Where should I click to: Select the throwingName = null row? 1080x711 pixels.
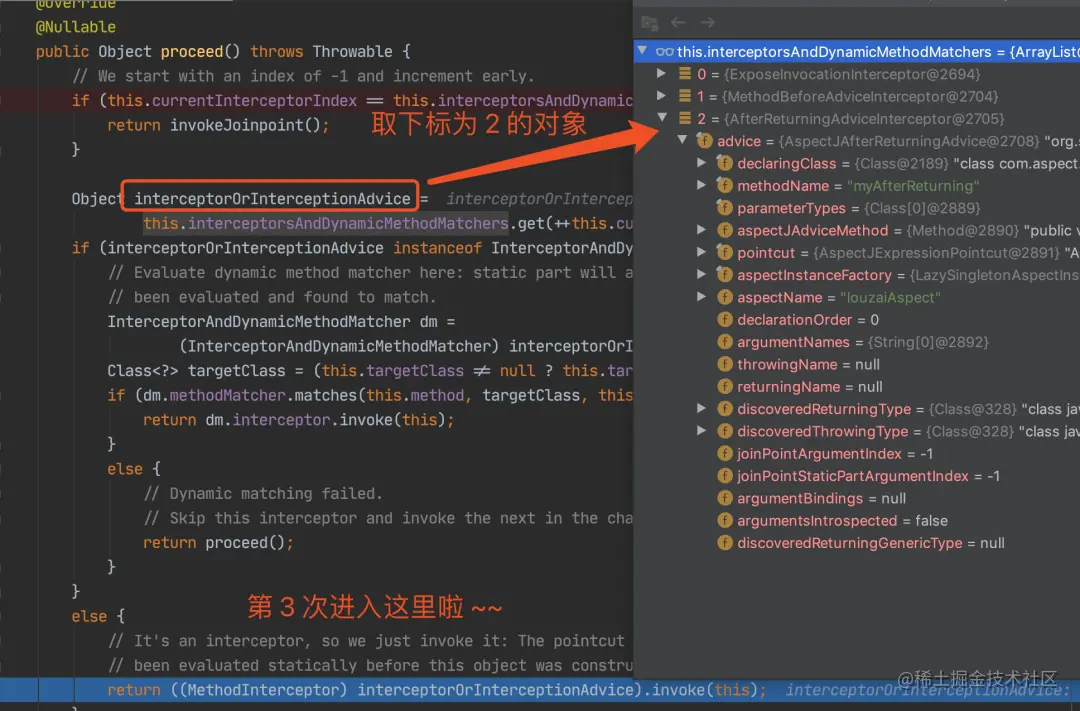857,364
